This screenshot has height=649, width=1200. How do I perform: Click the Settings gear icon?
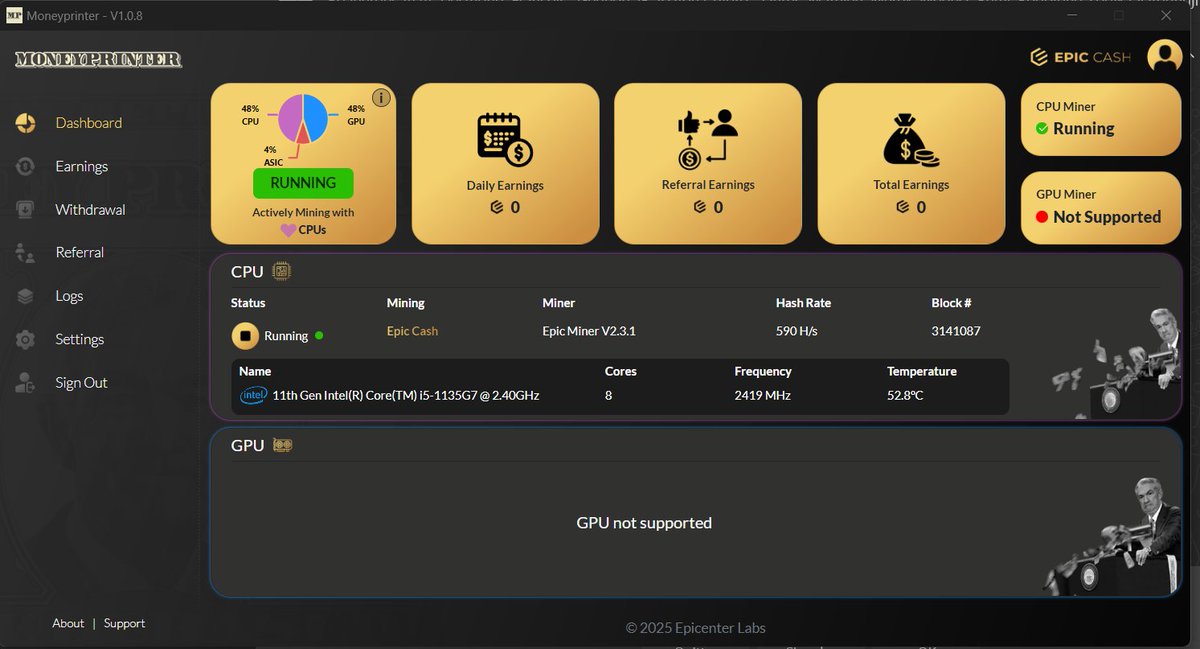pos(26,339)
